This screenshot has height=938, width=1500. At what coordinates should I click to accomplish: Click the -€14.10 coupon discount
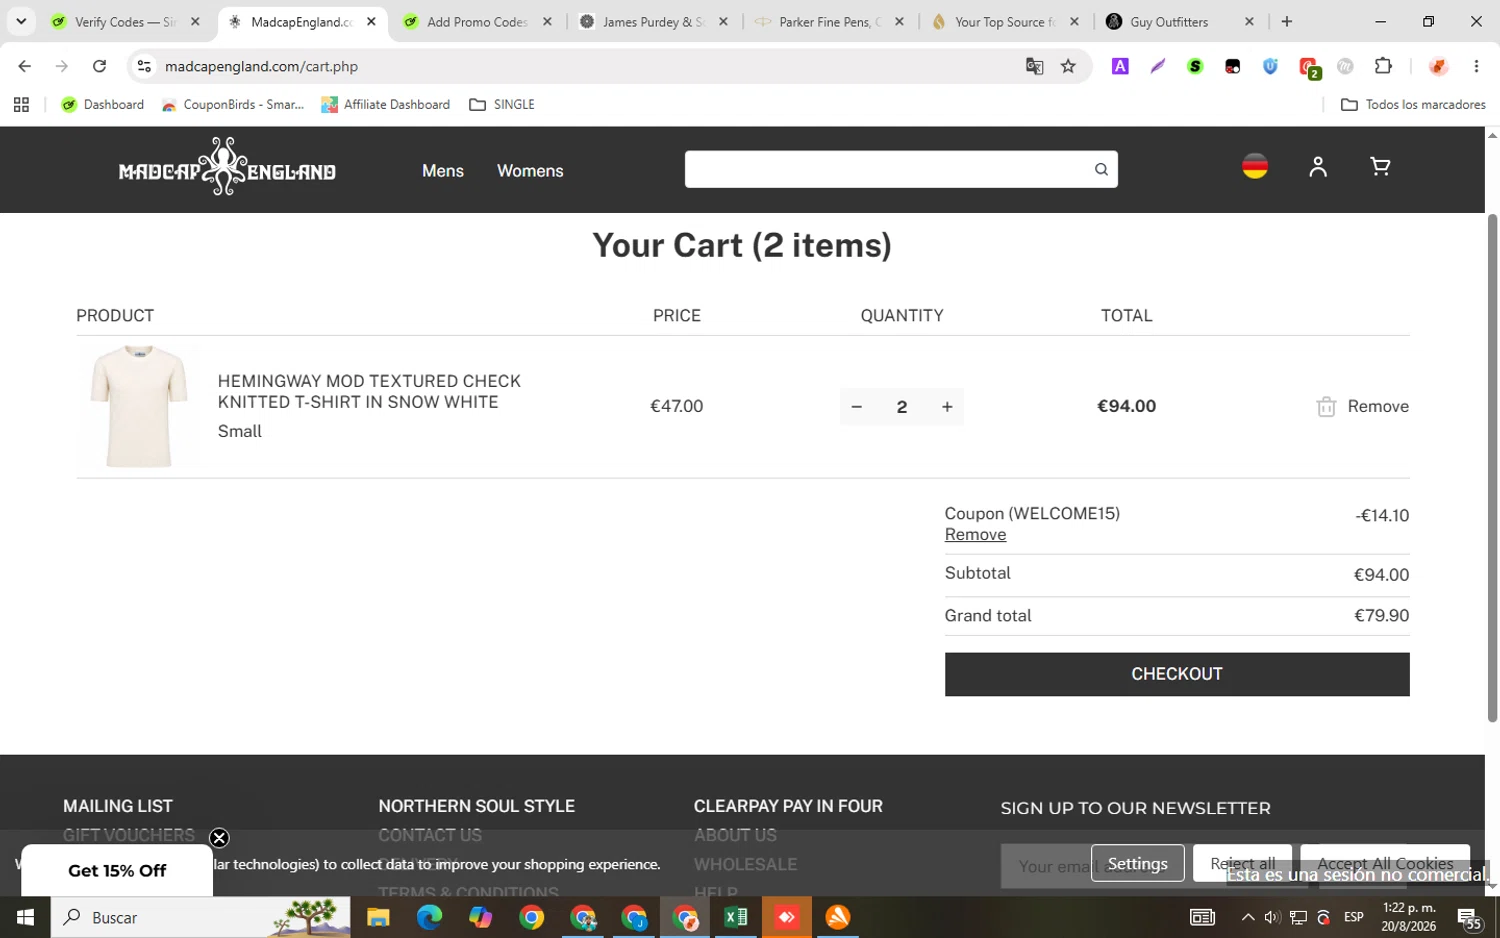(1382, 516)
